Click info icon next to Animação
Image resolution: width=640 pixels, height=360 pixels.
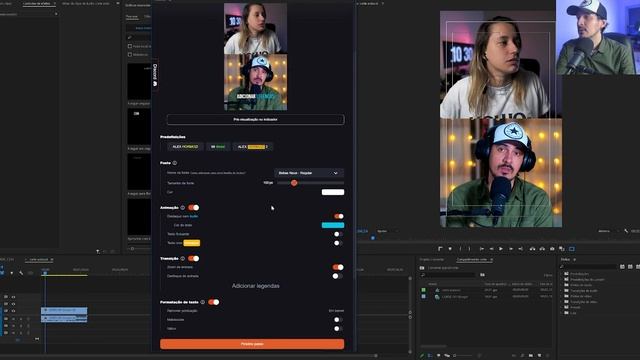click(x=183, y=208)
